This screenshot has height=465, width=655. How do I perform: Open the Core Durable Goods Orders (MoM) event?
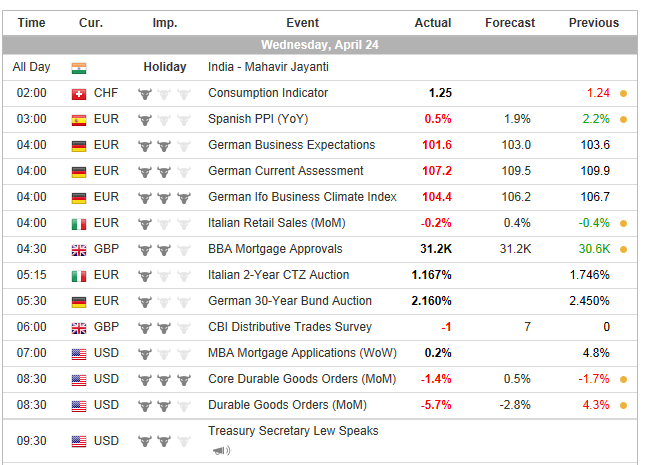[301, 380]
